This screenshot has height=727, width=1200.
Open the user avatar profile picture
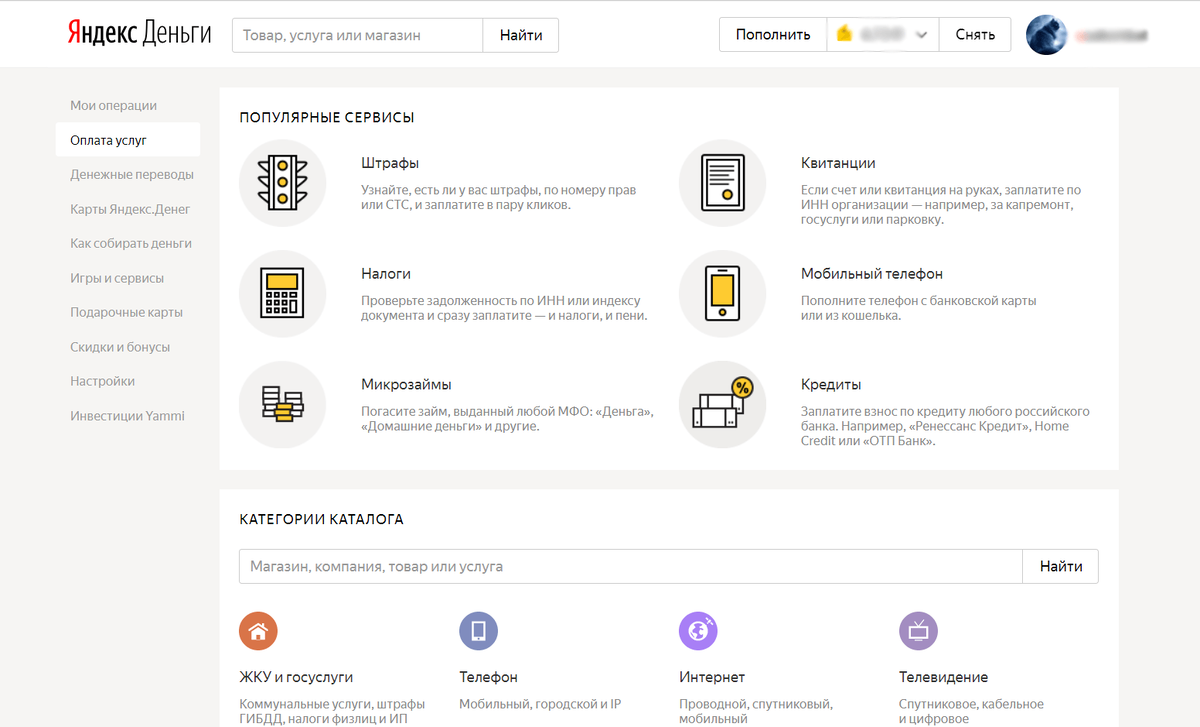pyautogui.click(x=1047, y=35)
